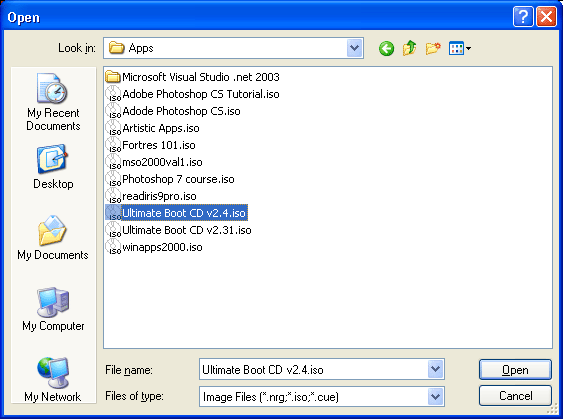Expand the File name dropdown arrow
The width and height of the screenshot is (563, 419).
(x=435, y=369)
